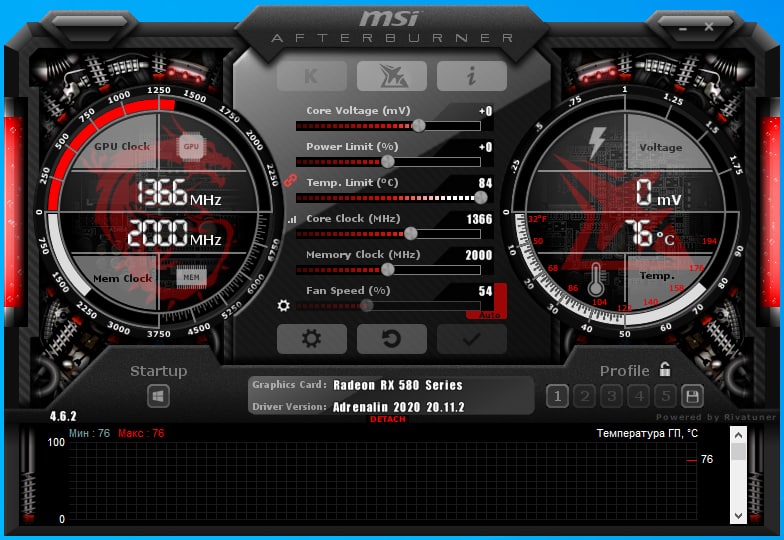Select profile slot 4
The height and width of the screenshot is (540, 784).
tap(638, 396)
